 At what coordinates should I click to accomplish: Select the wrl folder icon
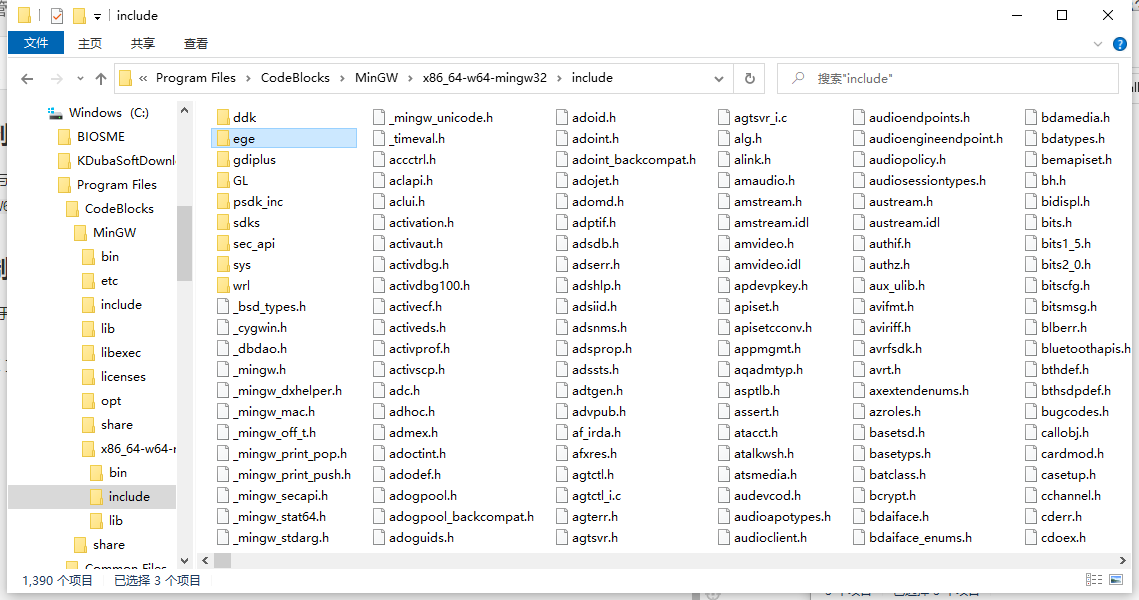[223, 286]
